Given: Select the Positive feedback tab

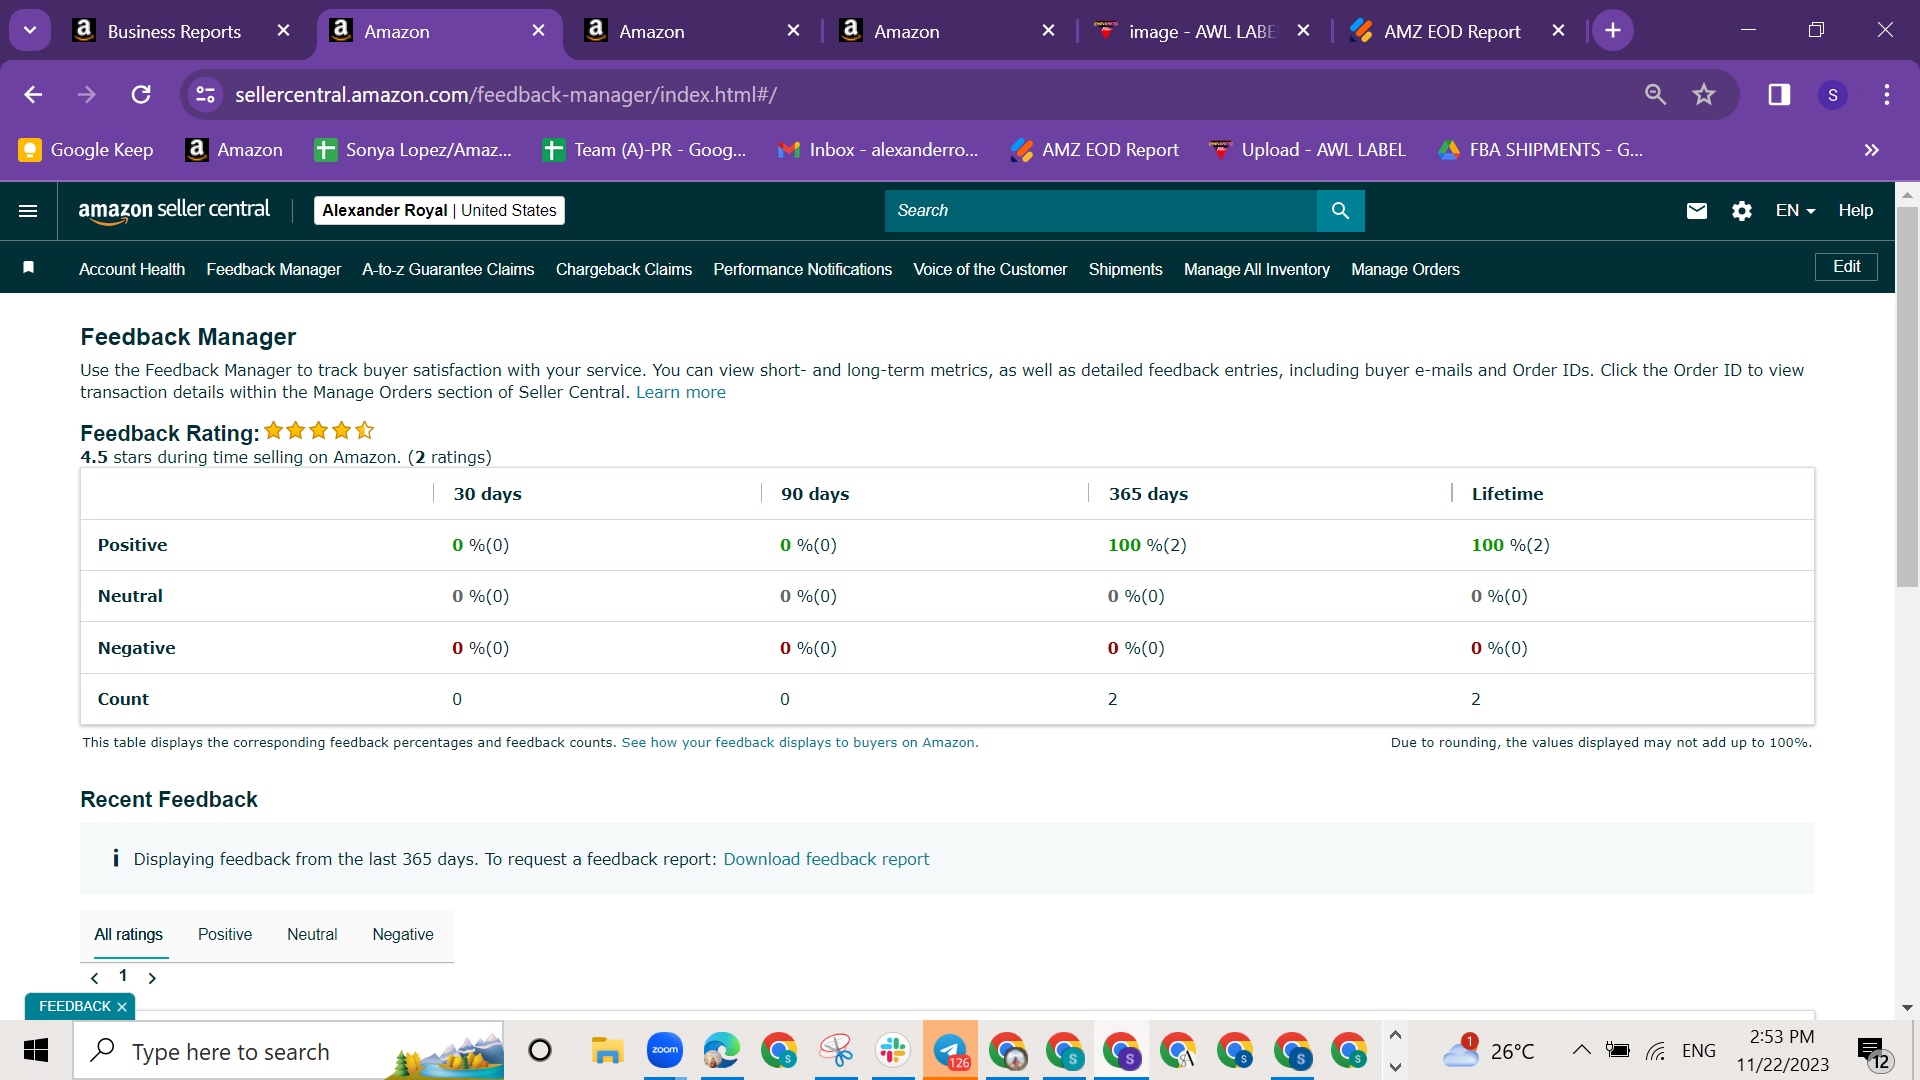Looking at the screenshot, I should tap(225, 935).
